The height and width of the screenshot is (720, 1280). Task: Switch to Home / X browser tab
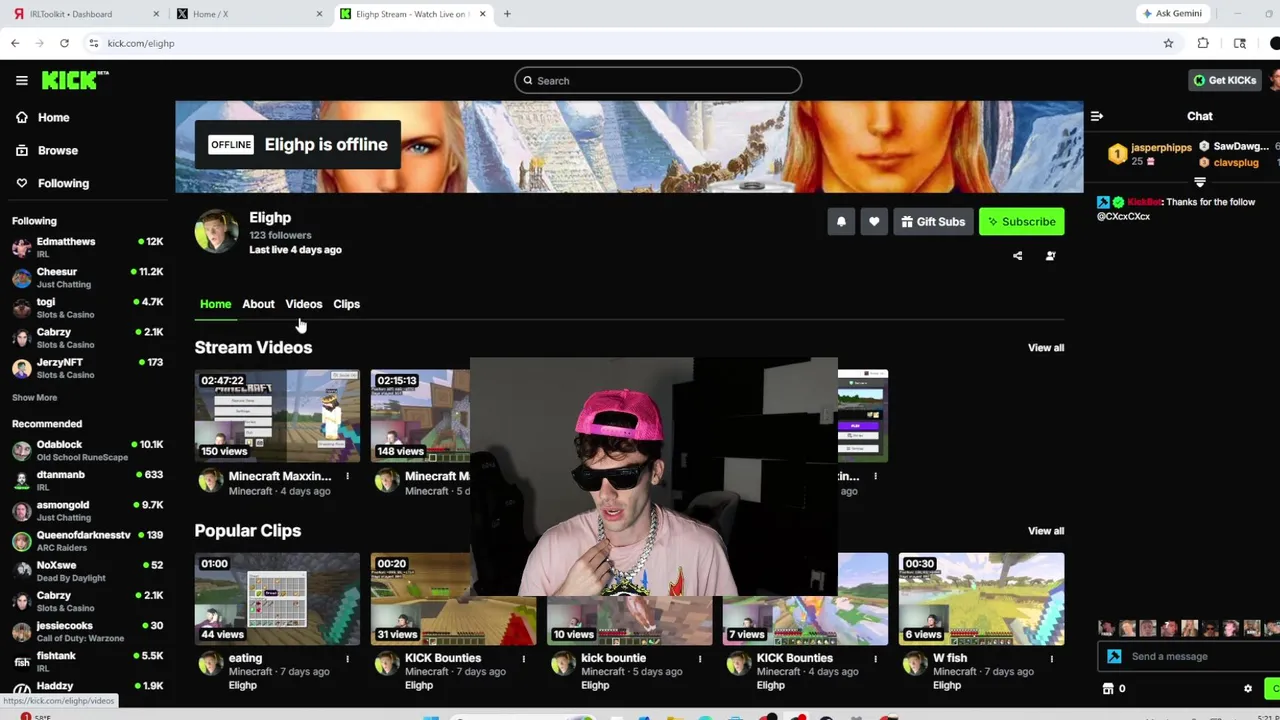[x=250, y=14]
